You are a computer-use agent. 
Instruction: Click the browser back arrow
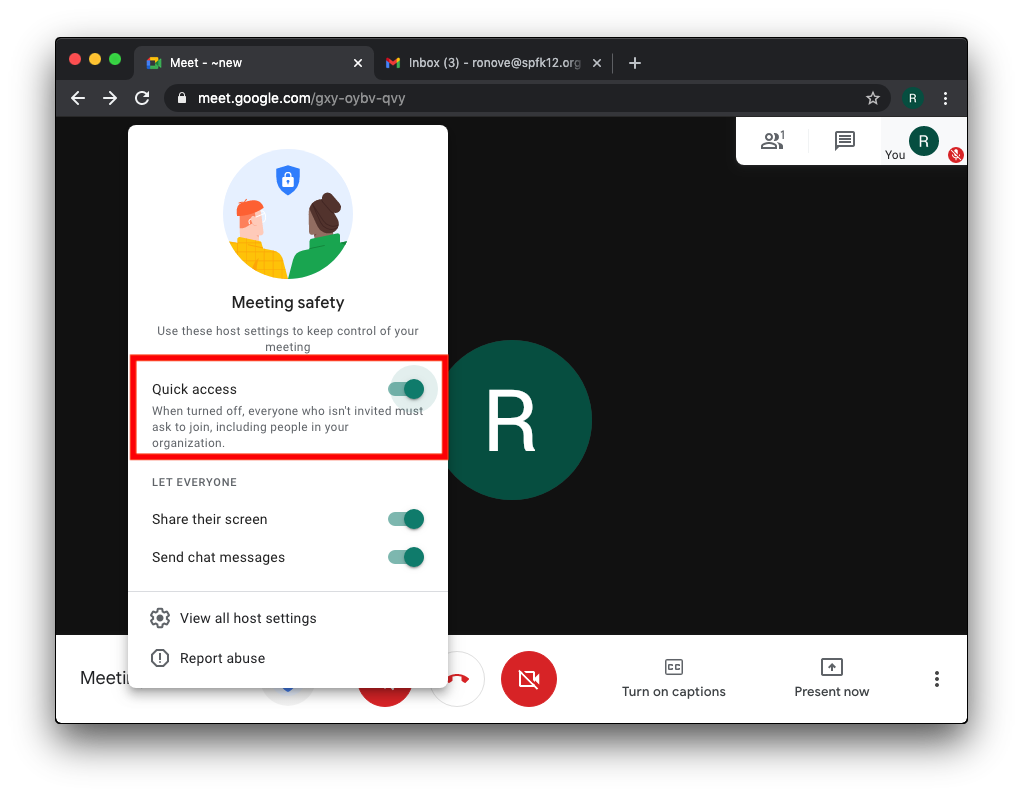[78, 98]
